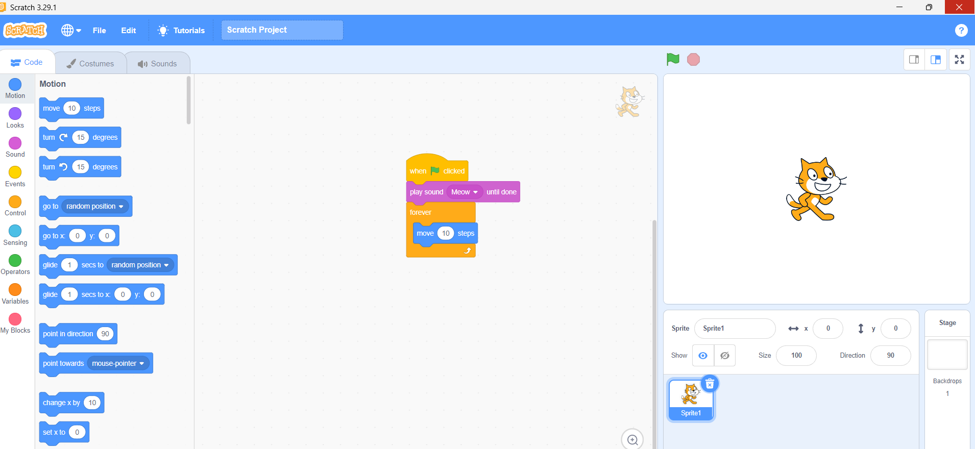
Task: Click the Motion palette heading text
Action: [52, 84]
